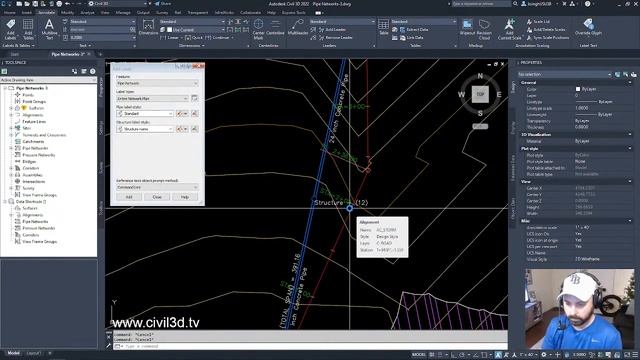Select the Intersections tree item
This screenshot has height=360, width=640.
click(33, 182)
